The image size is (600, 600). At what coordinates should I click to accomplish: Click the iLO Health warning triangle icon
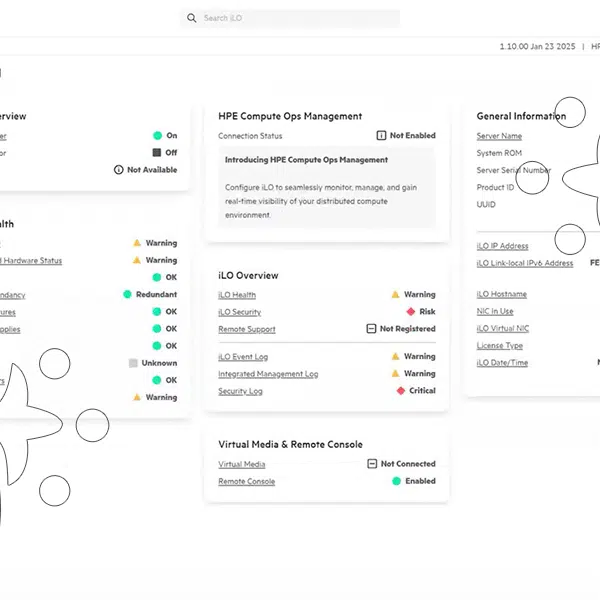tap(396, 295)
